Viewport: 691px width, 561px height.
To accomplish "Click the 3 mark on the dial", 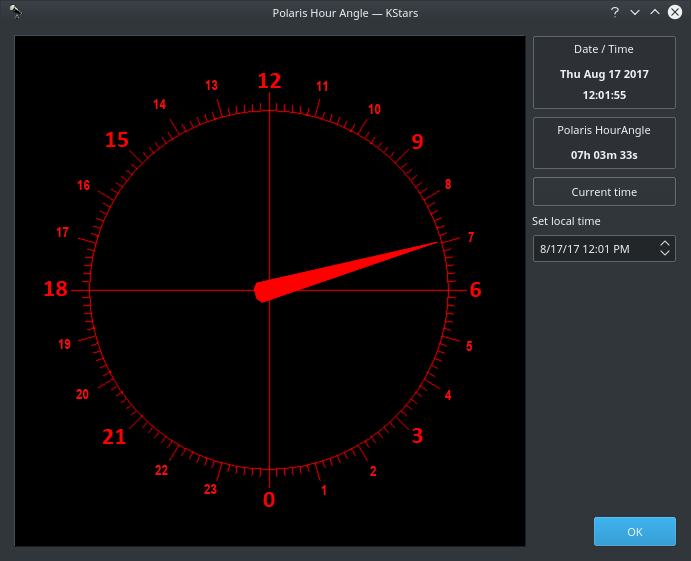I will (417, 436).
